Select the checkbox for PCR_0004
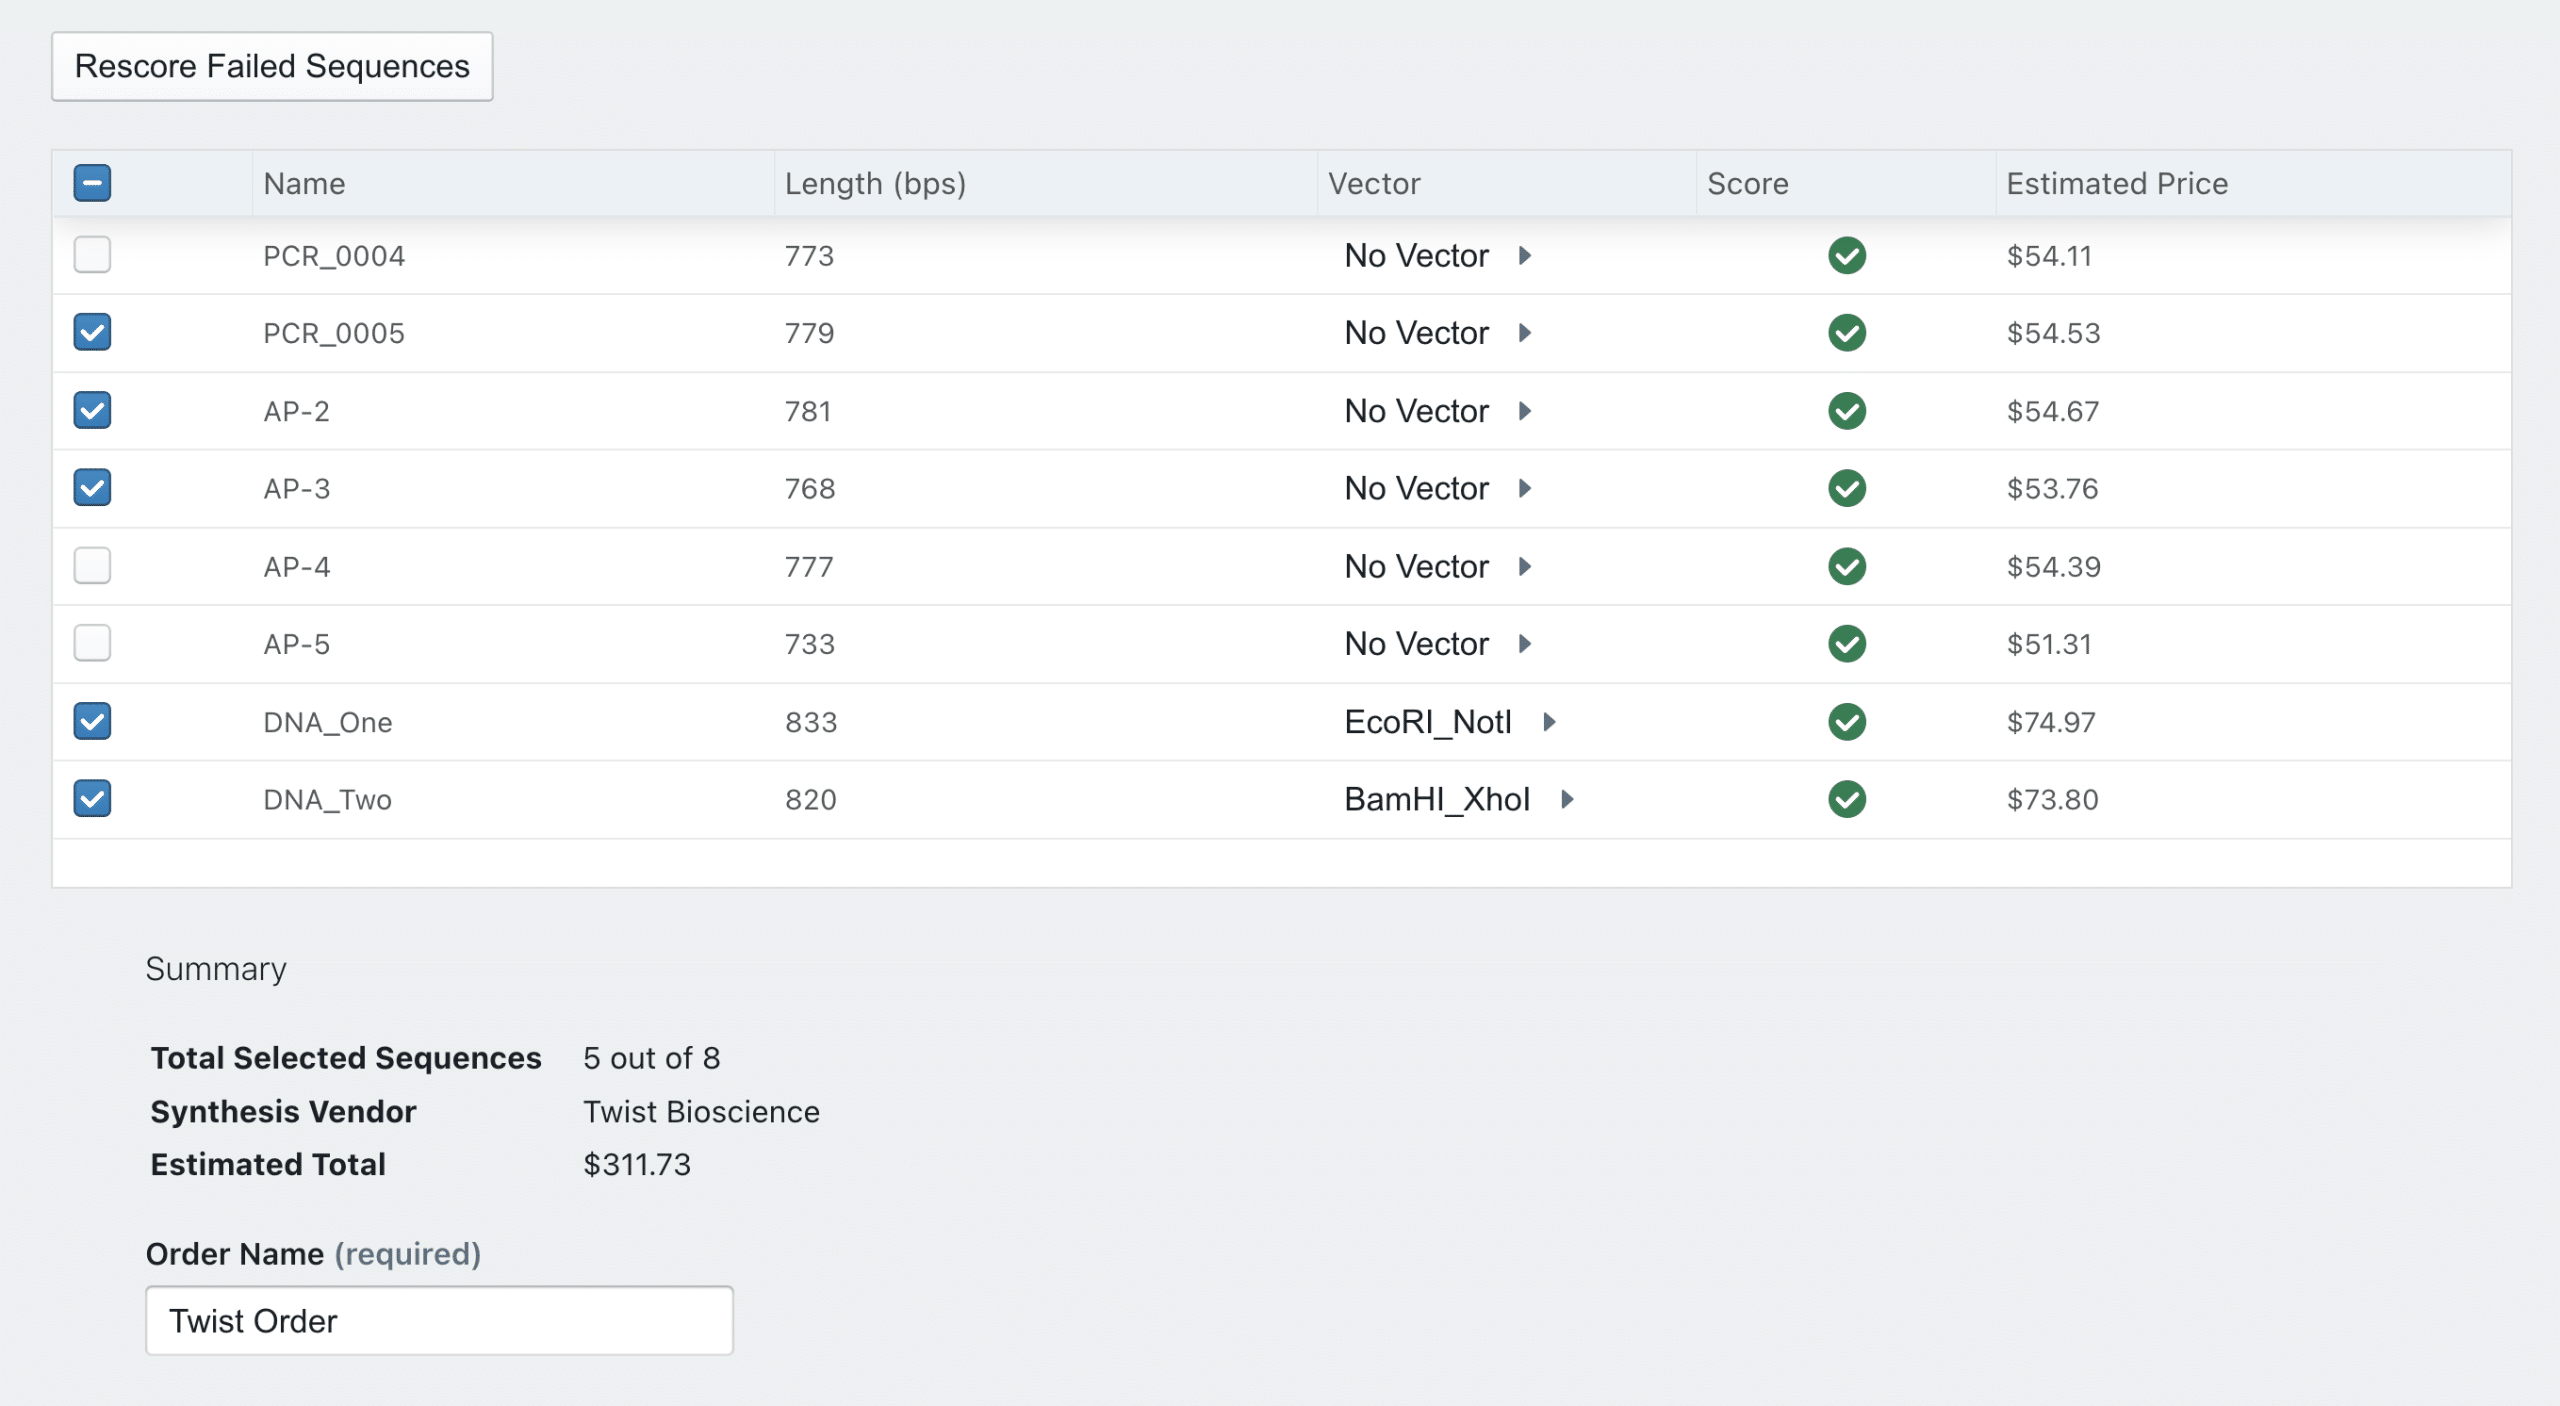2560x1406 pixels. point(91,255)
